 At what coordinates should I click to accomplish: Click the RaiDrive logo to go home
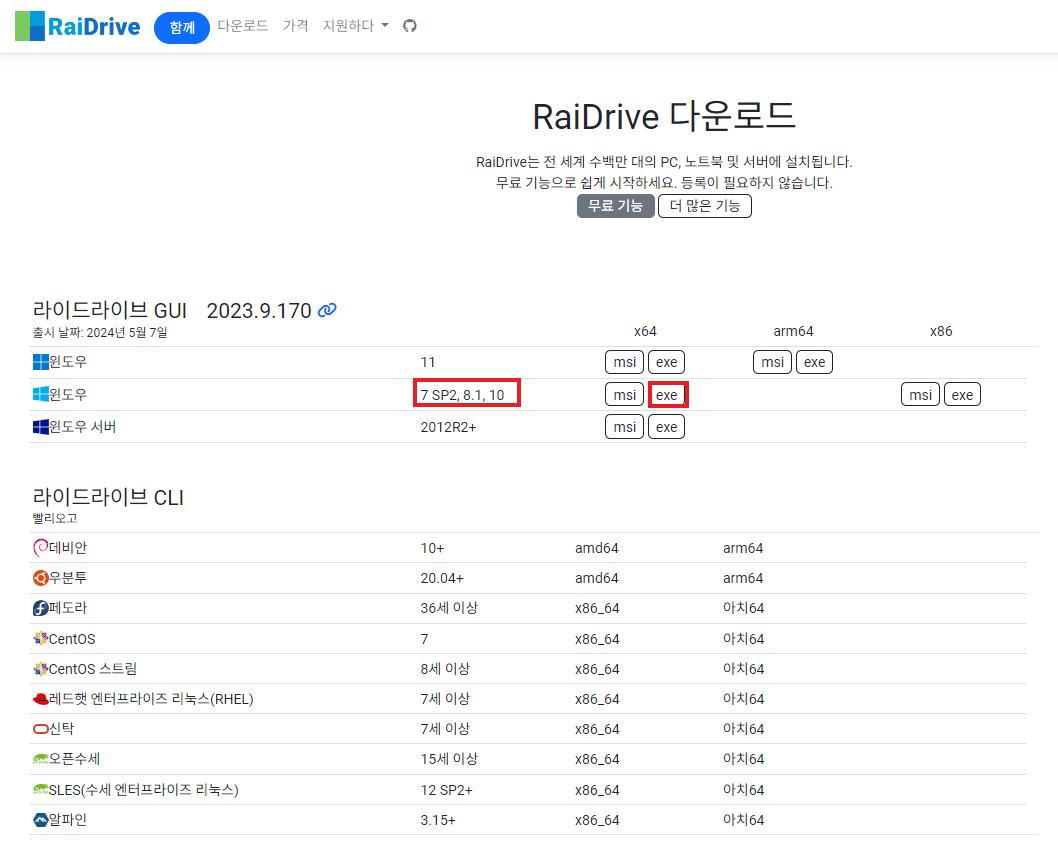click(x=77, y=26)
